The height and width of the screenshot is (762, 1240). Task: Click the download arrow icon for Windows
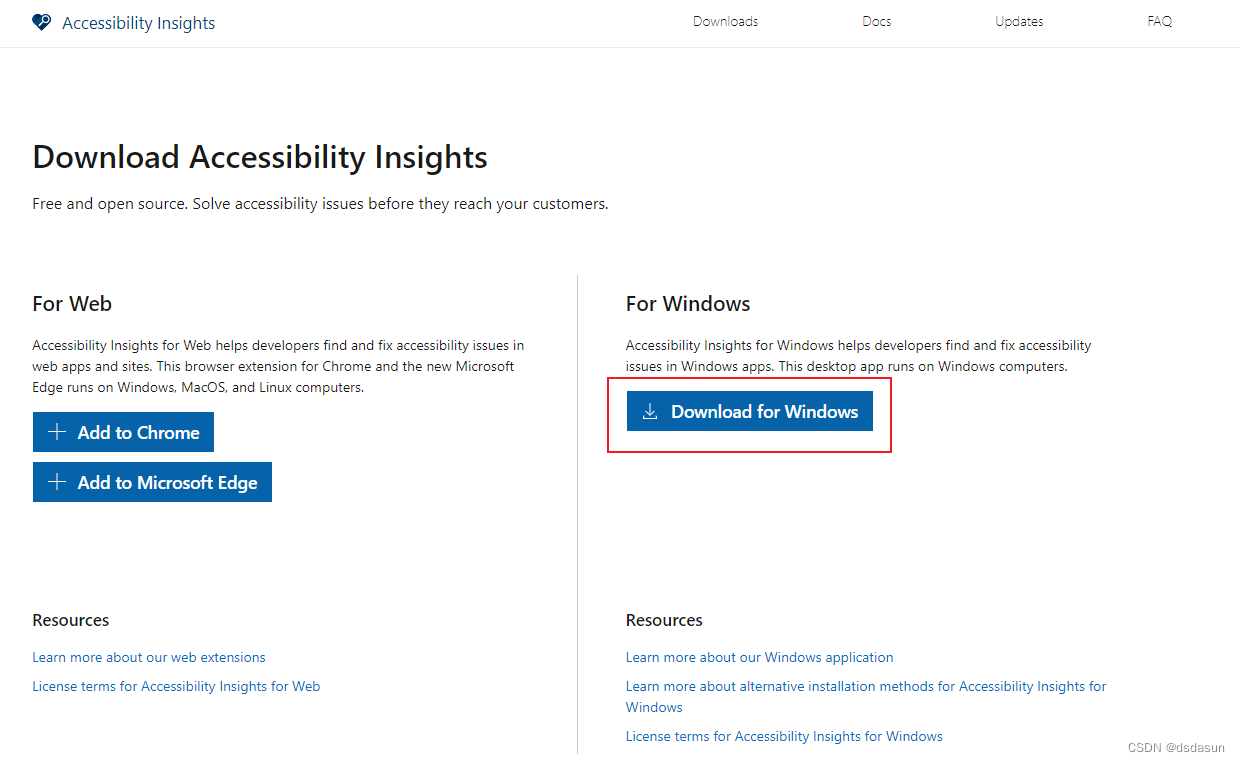[651, 411]
